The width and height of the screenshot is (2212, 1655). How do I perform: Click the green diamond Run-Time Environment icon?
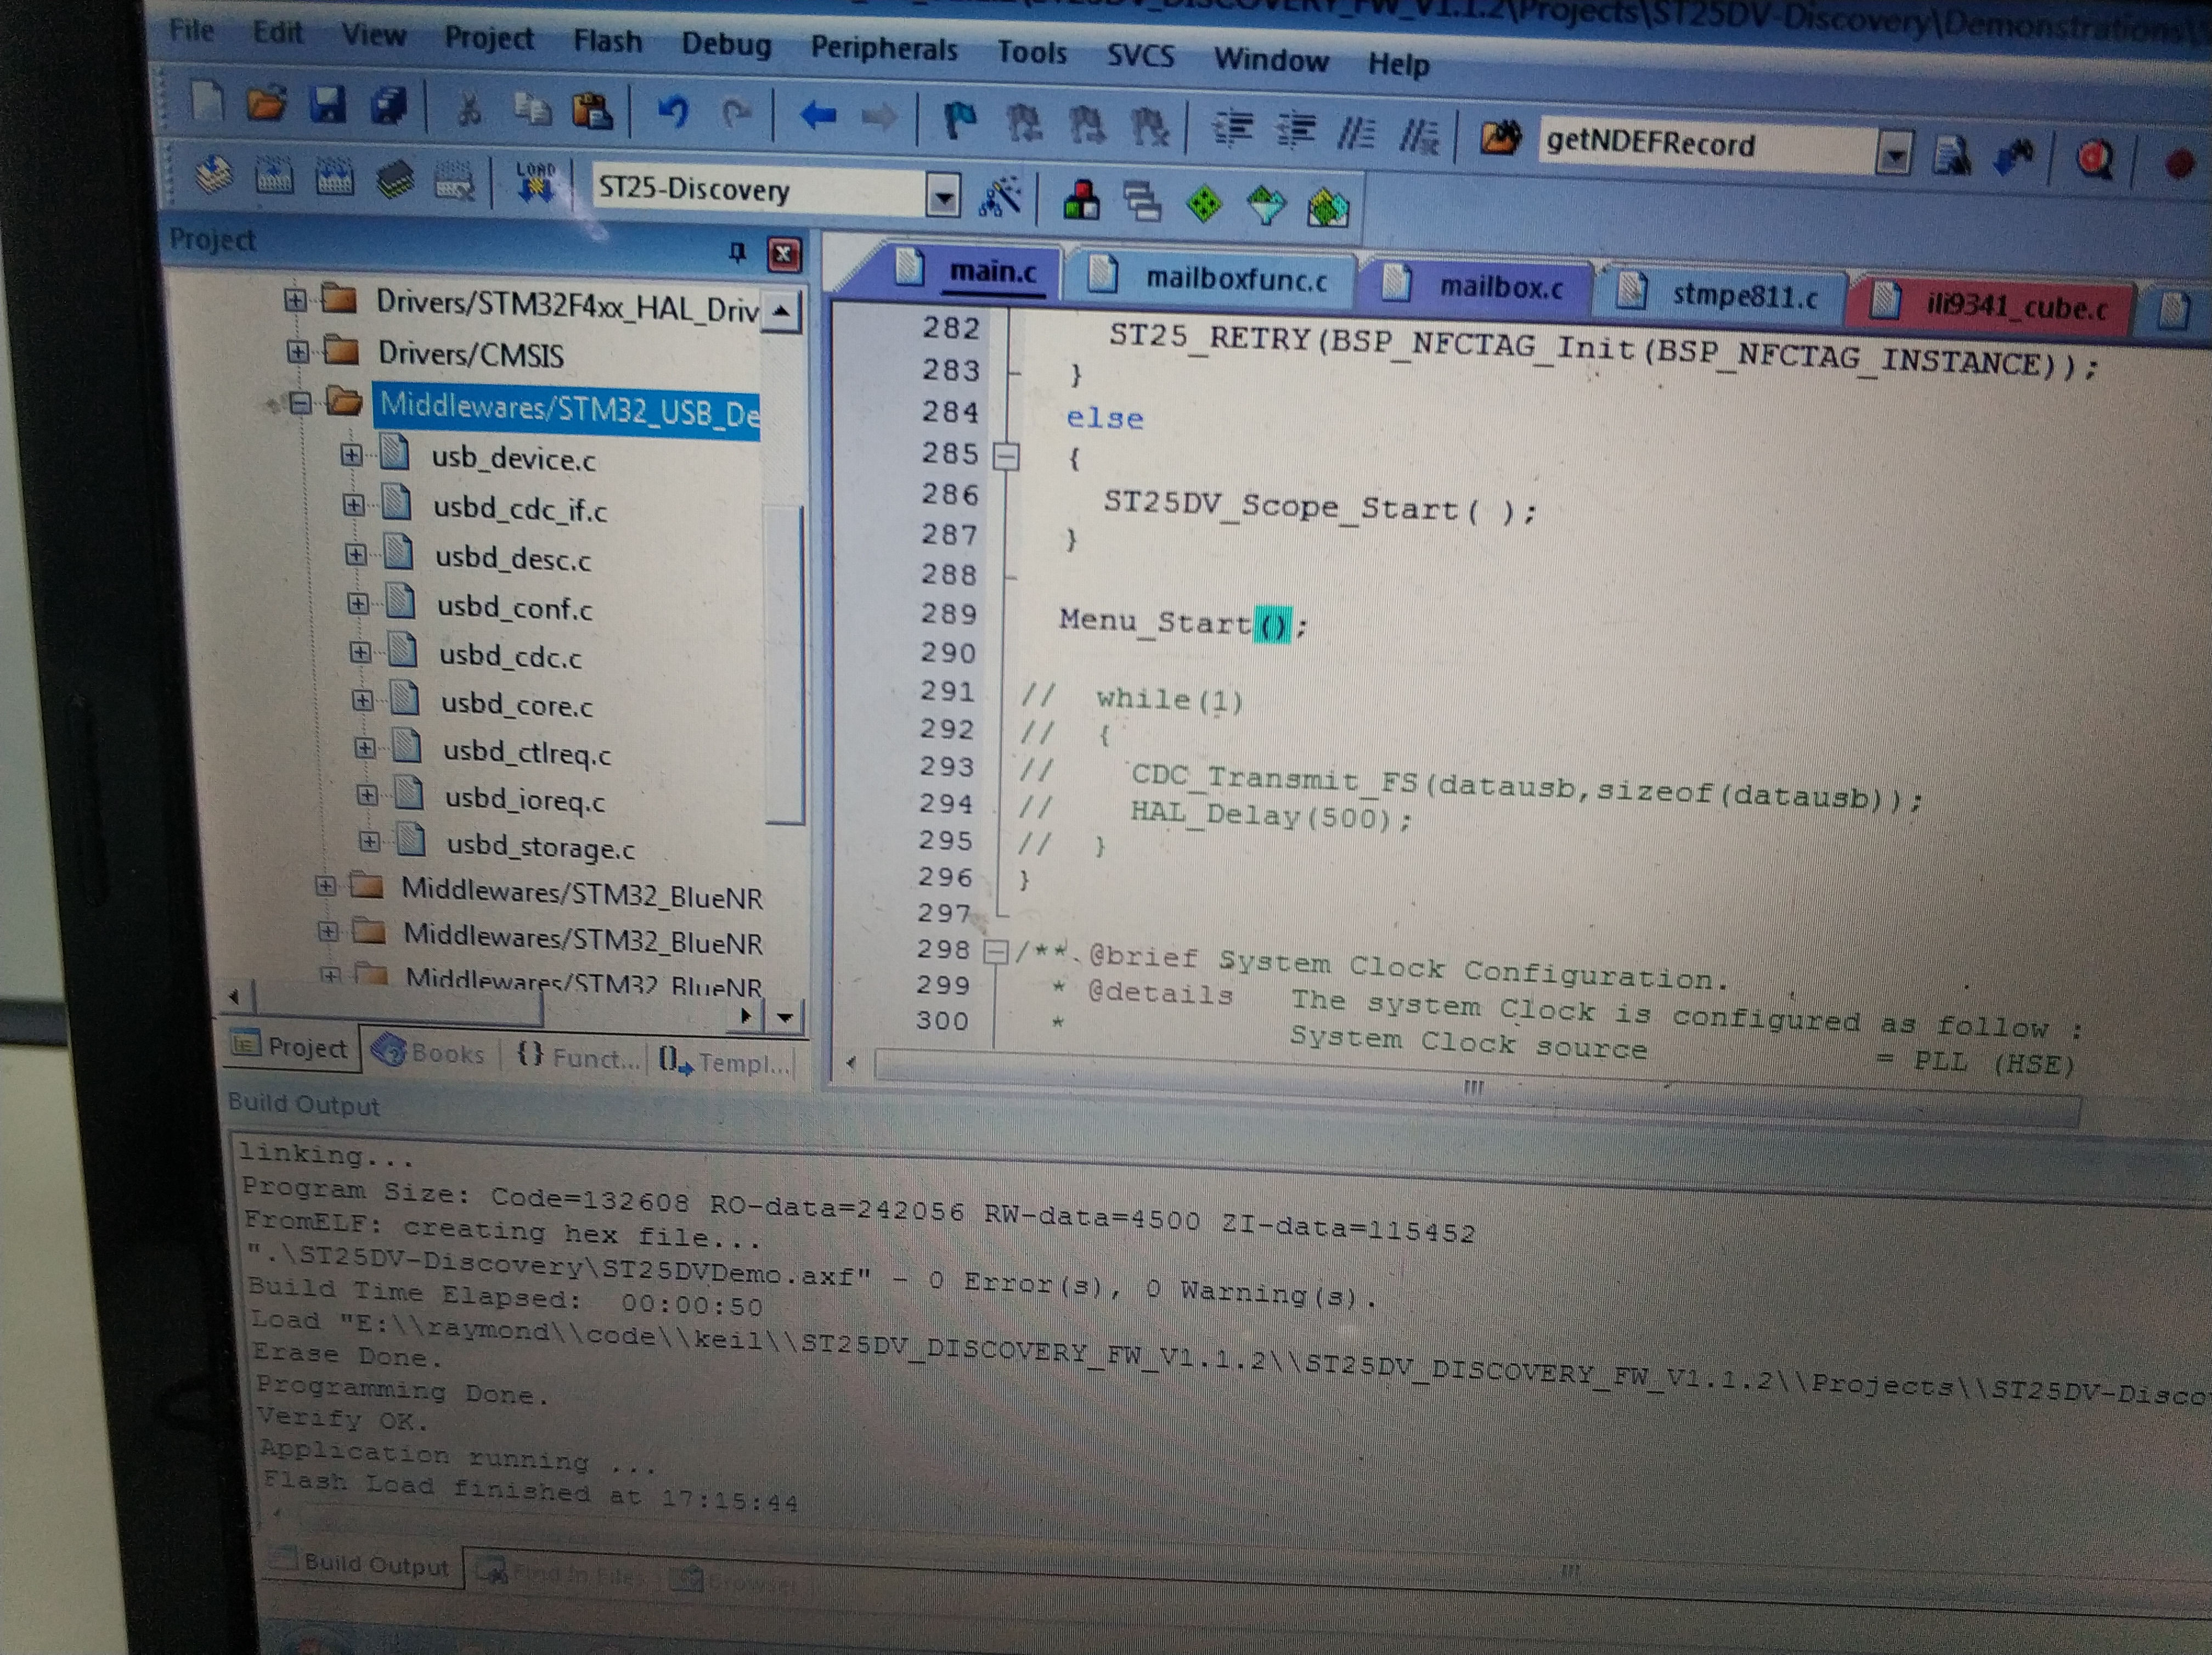tap(1204, 203)
